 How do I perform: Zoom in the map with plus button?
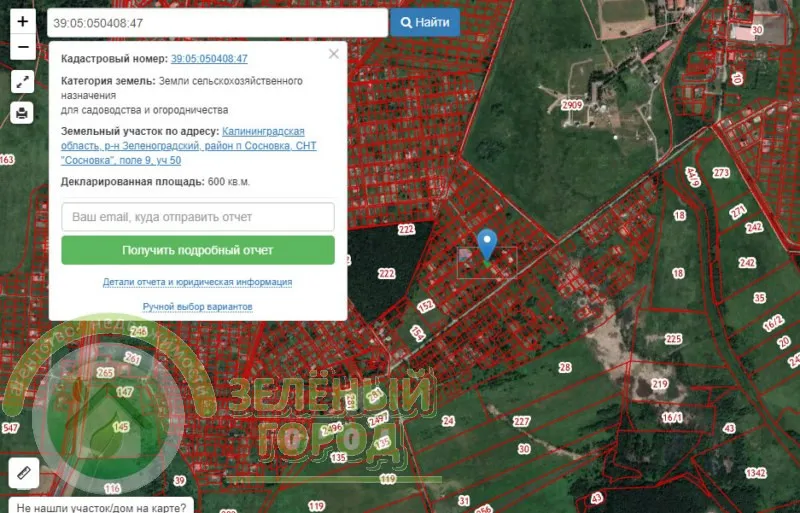pos(23,21)
